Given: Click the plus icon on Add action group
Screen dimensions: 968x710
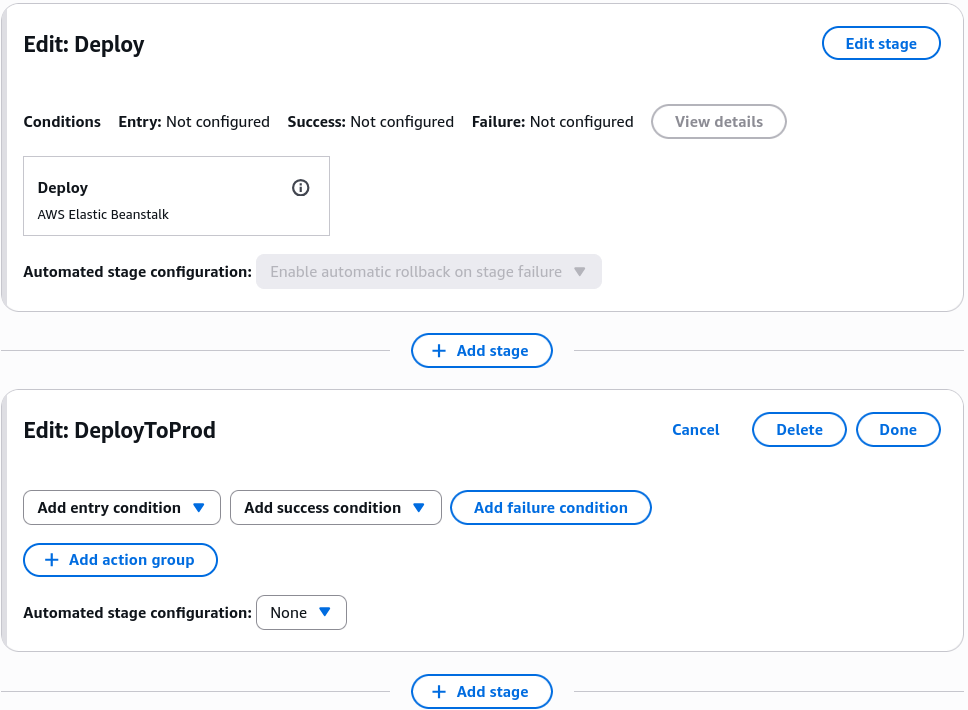Looking at the screenshot, I should click(x=52, y=560).
